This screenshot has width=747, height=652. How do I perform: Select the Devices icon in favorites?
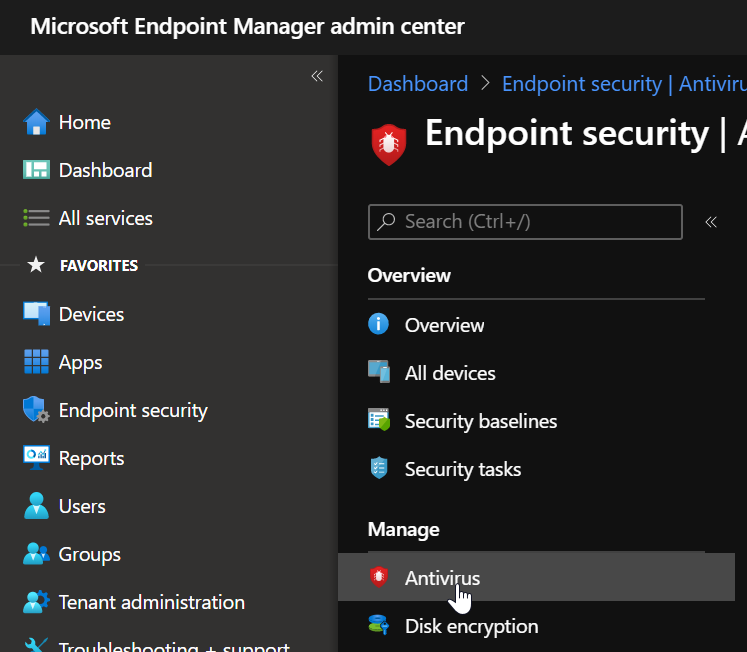pos(36,314)
